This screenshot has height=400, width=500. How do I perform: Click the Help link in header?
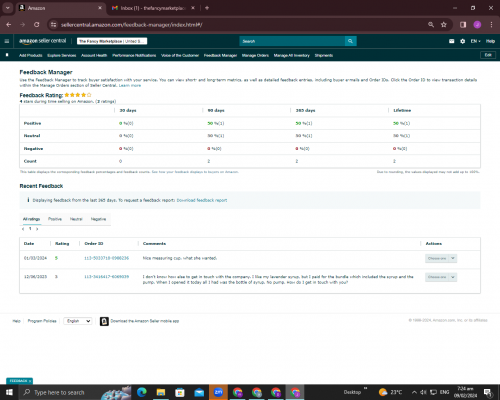tap(490, 41)
